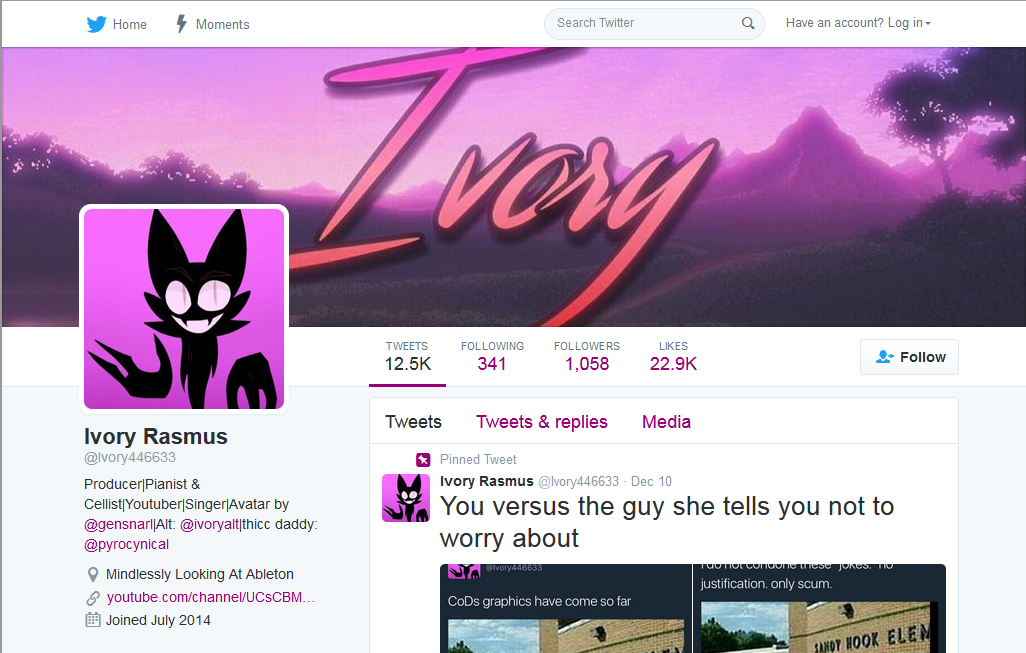The image size is (1026, 653).
Task: Open the @pyrocynical mention link
Action: (x=126, y=544)
